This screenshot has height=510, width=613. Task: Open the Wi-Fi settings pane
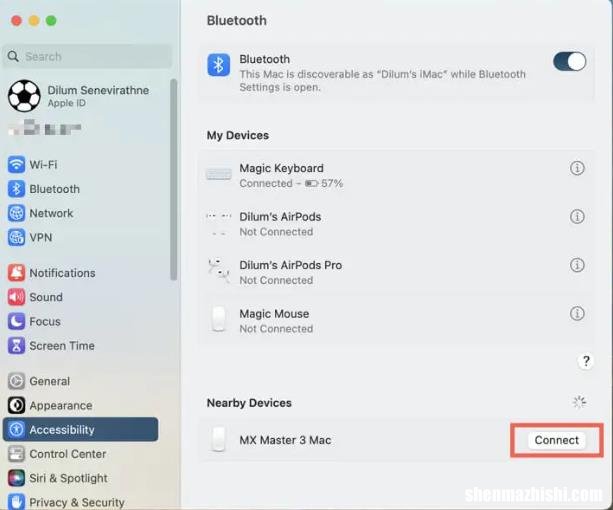(43, 165)
